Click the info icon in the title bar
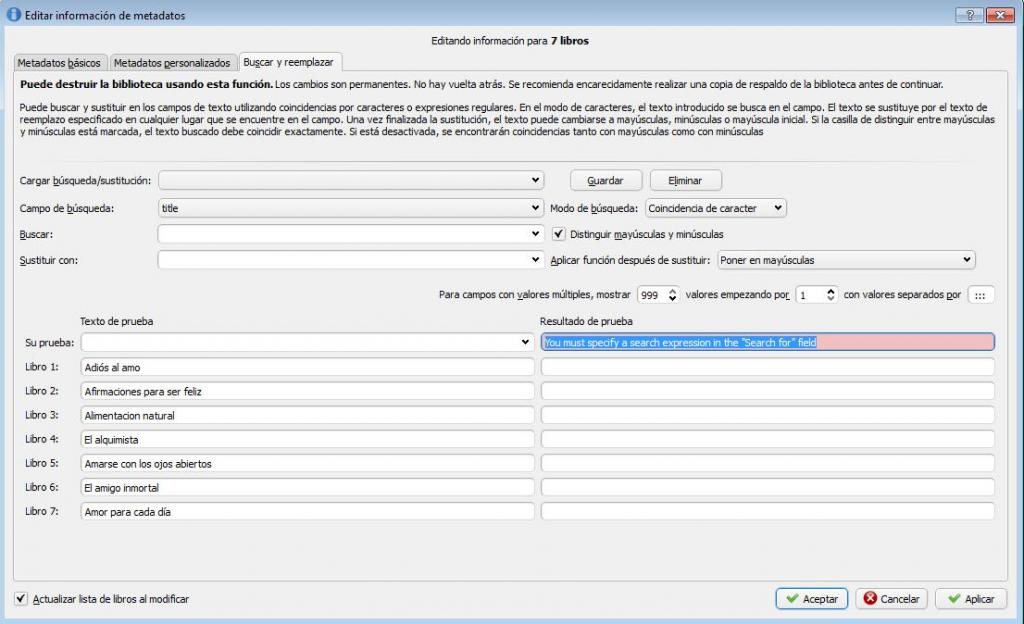Screen dimensions: 1024x624 [x=14, y=15]
